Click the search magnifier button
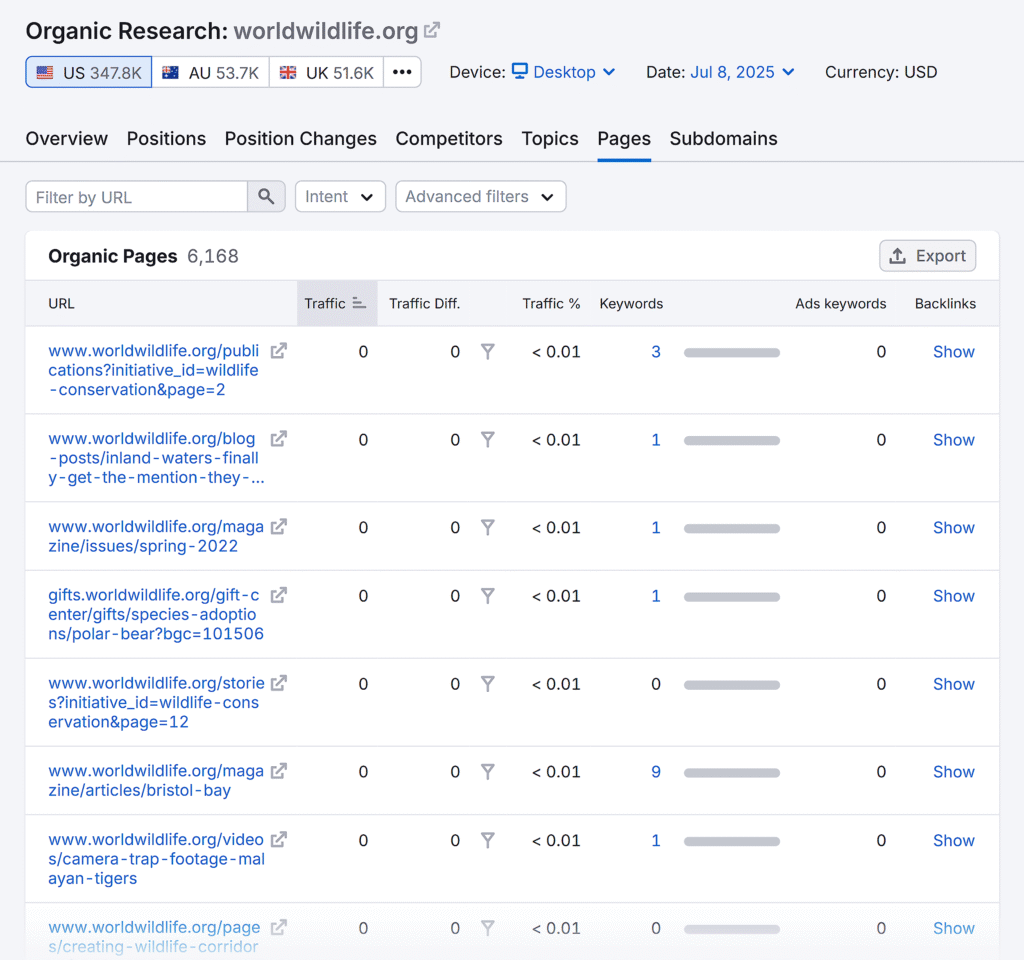 coord(266,197)
